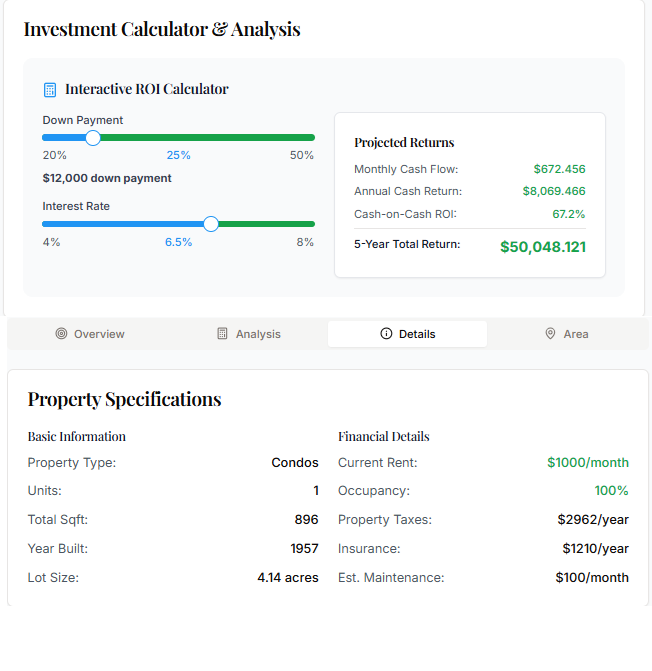
Task: Switch to the Overview tab
Action: 89,334
